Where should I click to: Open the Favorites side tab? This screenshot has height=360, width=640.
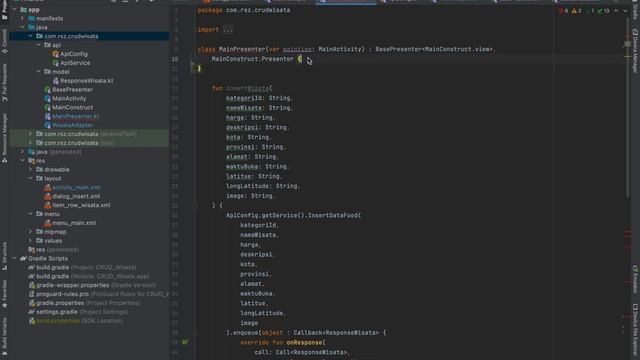4,294
